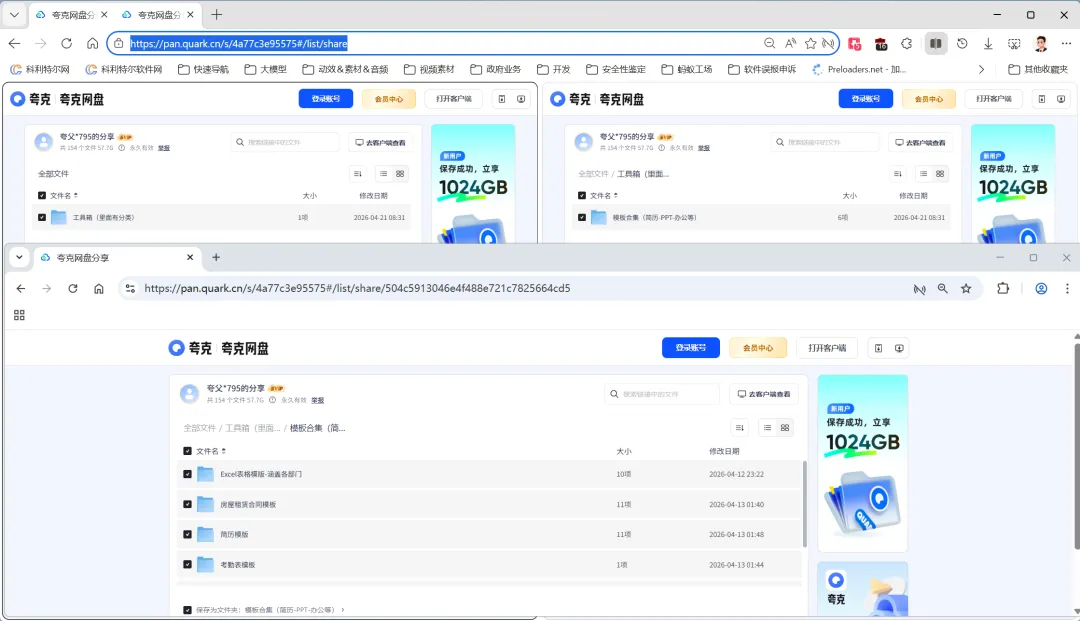Screen dimensions: 1080x621
Task: Click 登录账号 button in front window
Action: click(x=691, y=348)
